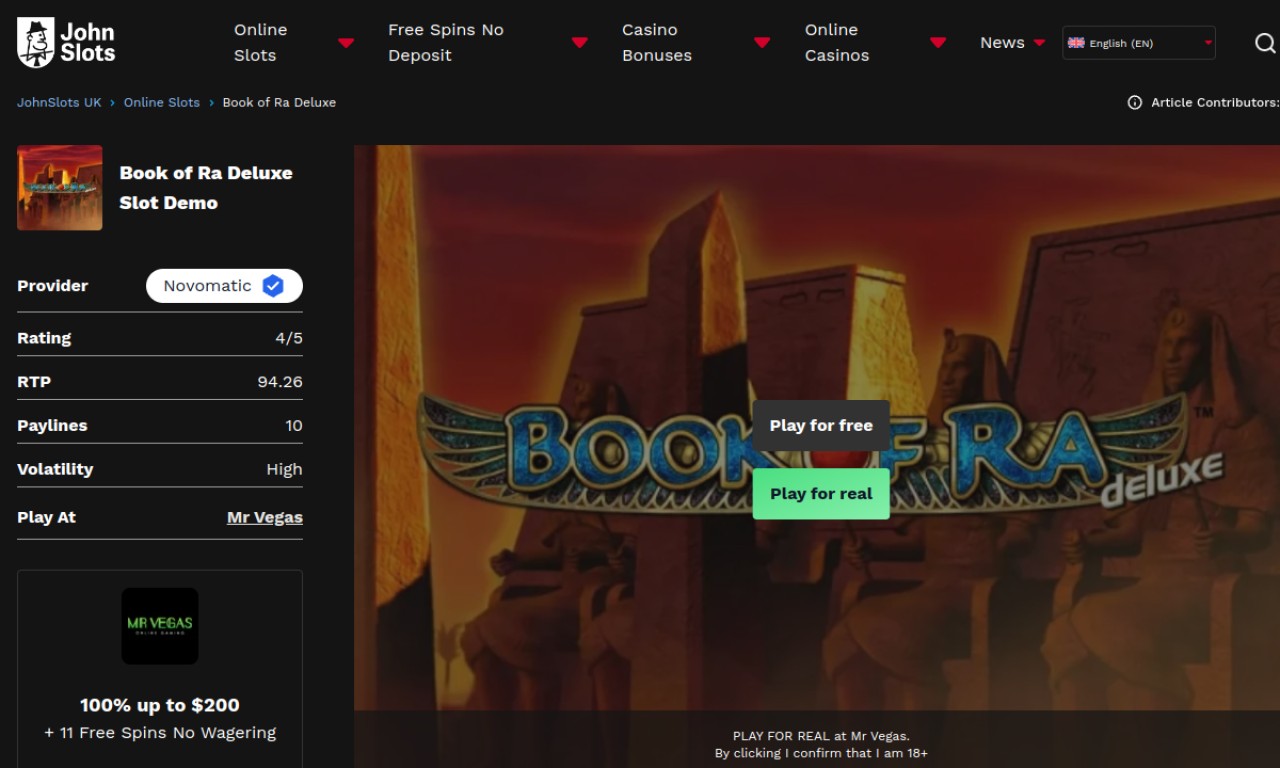The image size is (1280, 768).
Task: Open the Online Casinos menu item
Action: (x=837, y=43)
